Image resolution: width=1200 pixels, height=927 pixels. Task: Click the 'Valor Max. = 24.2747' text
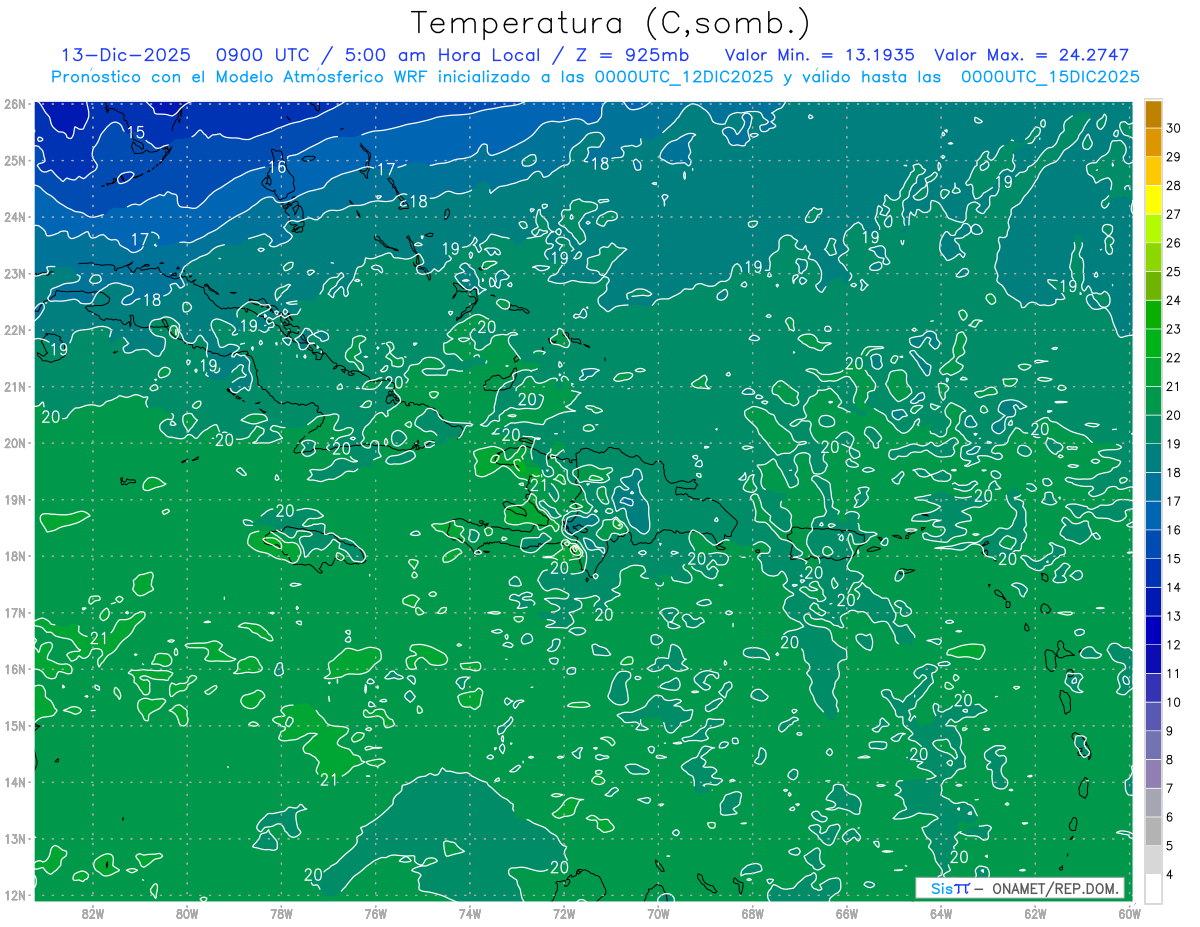coord(1031,55)
